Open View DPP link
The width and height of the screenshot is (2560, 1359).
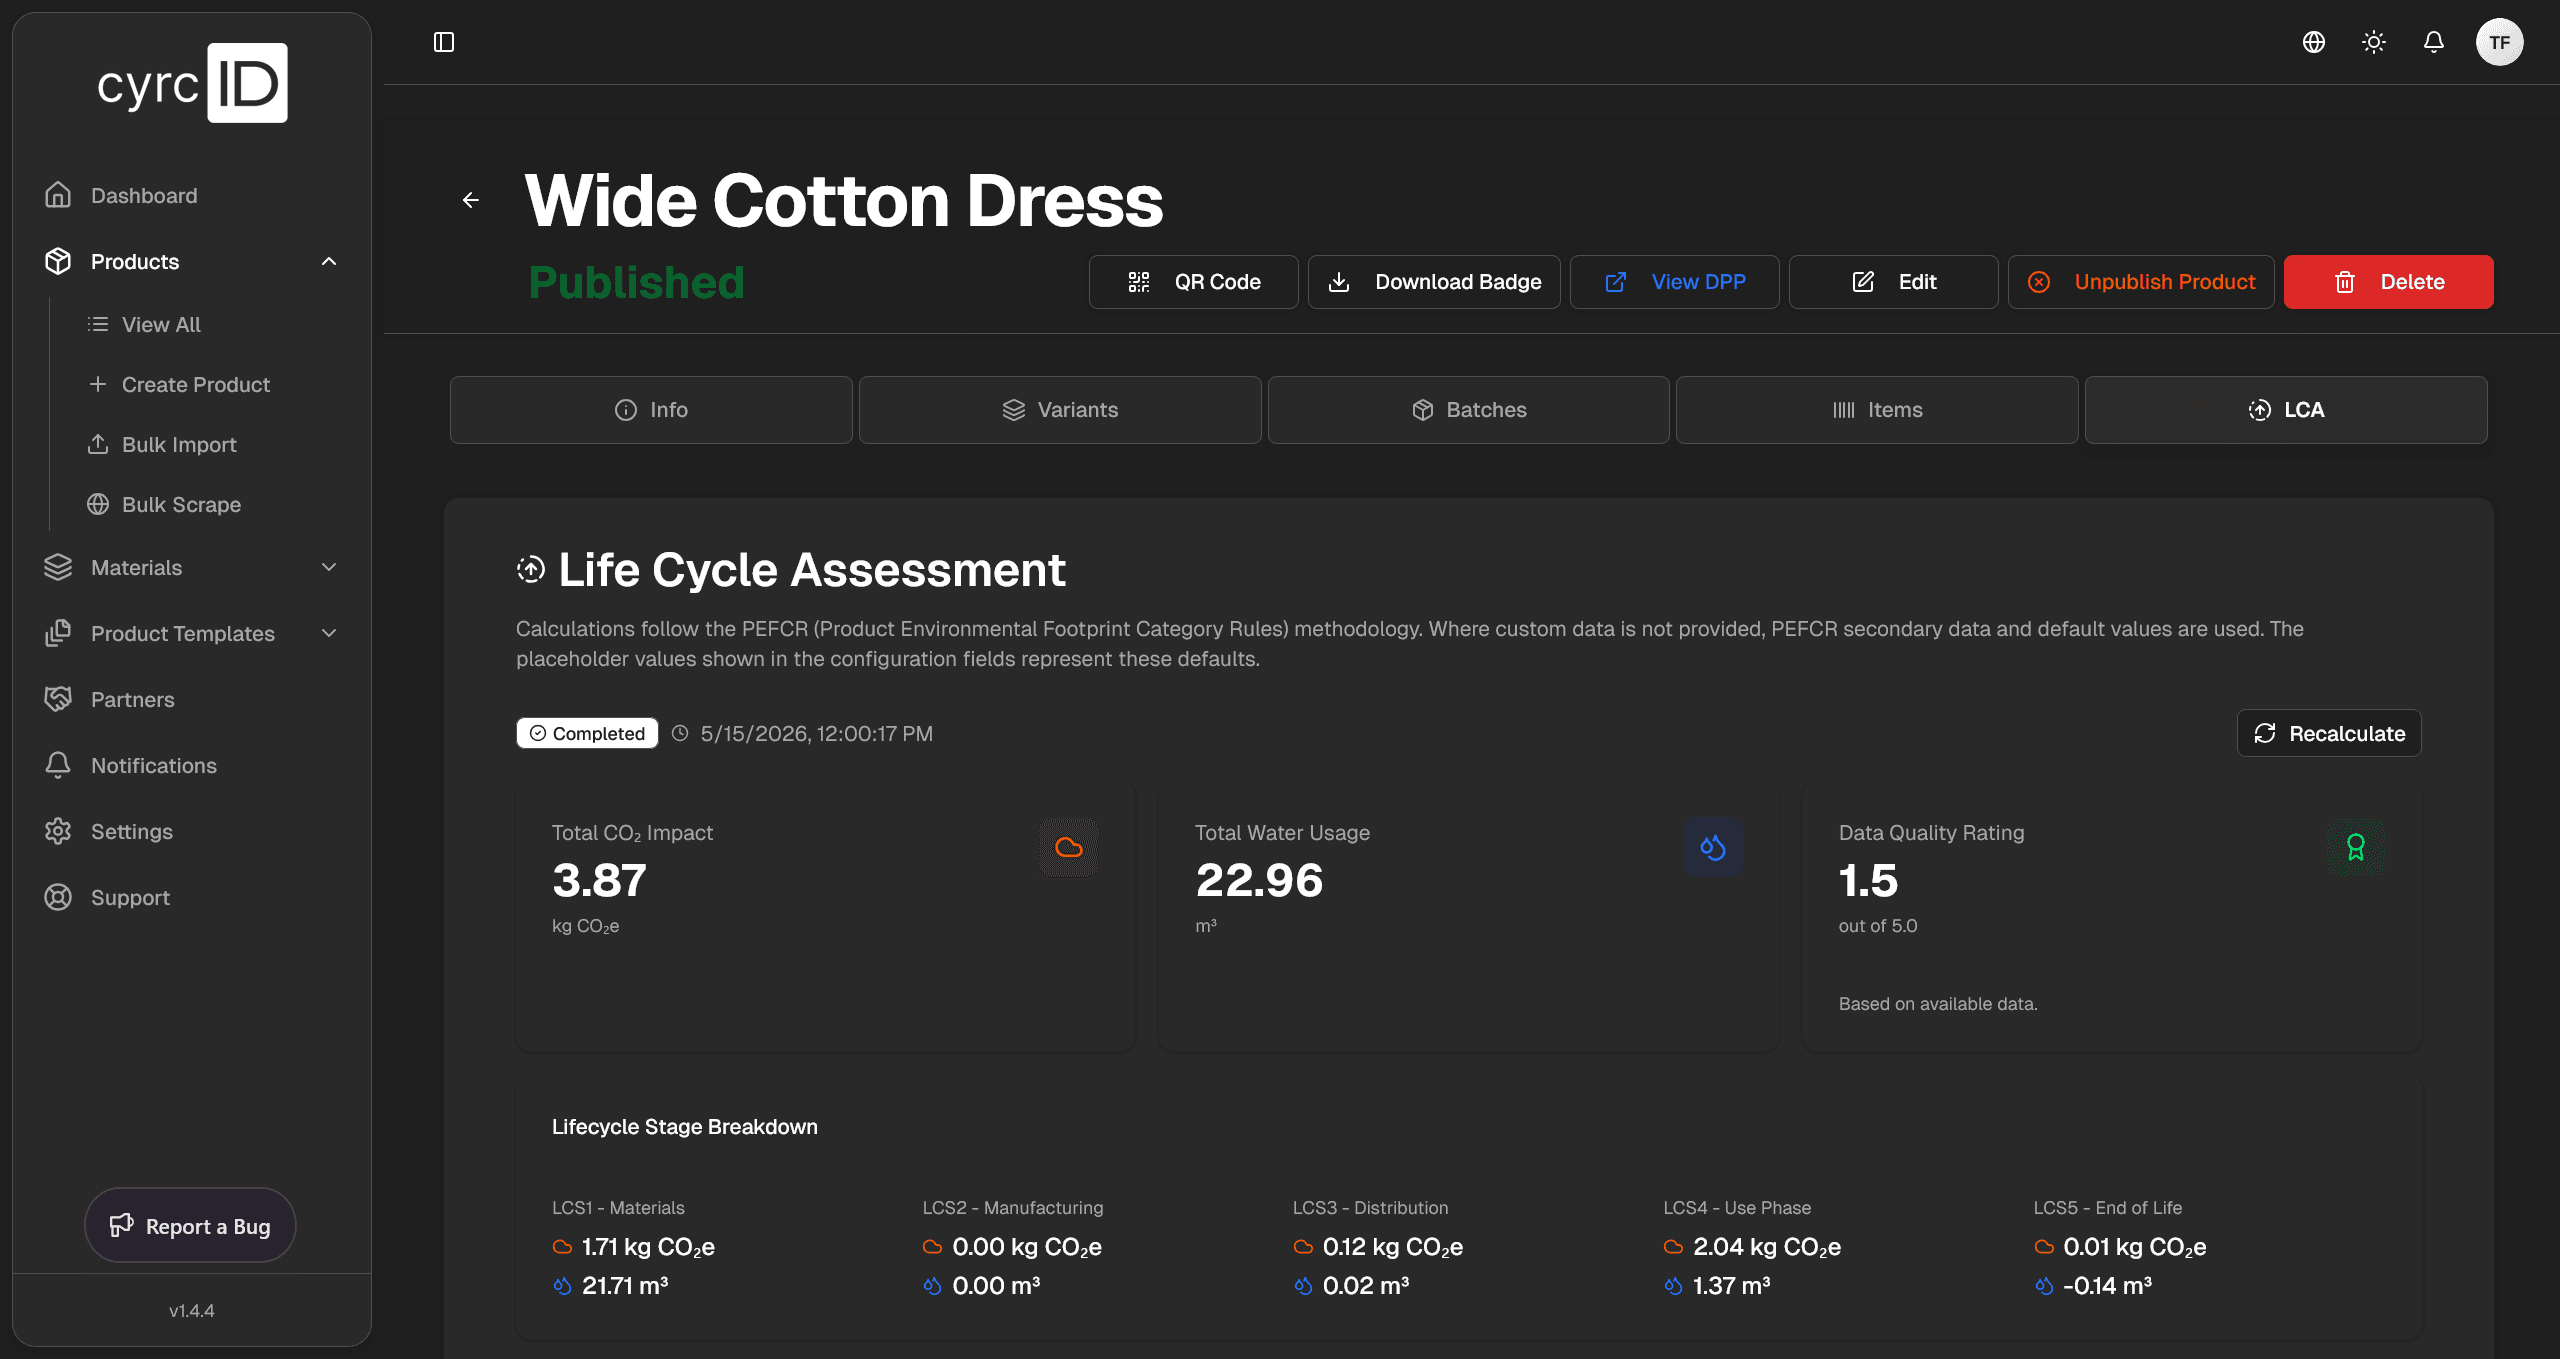1674,282
